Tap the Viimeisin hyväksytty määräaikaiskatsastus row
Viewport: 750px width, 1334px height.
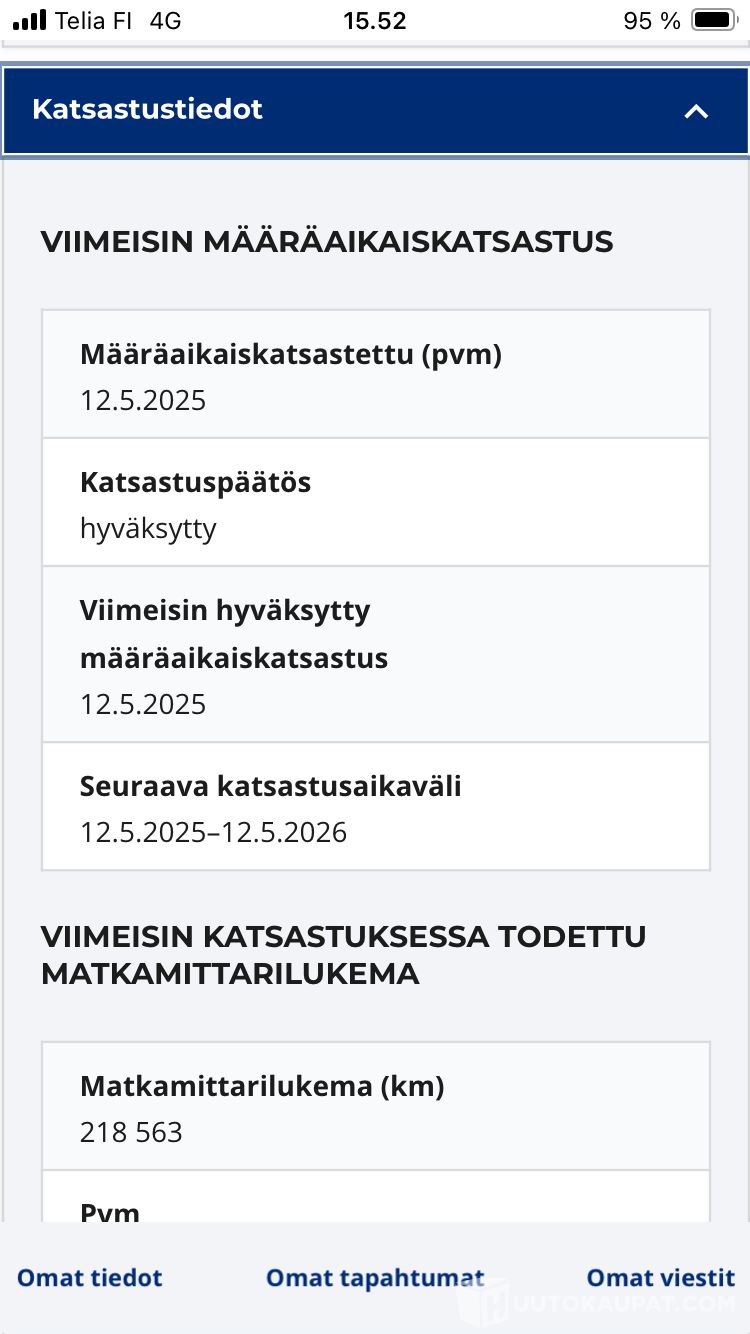pyautogui.click(x=375, y=655)
